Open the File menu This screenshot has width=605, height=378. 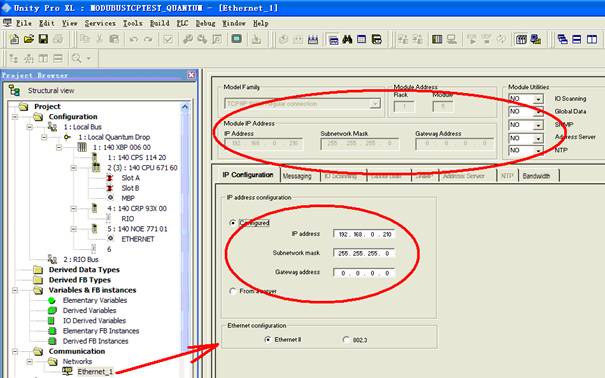click(x=24, y=24)
